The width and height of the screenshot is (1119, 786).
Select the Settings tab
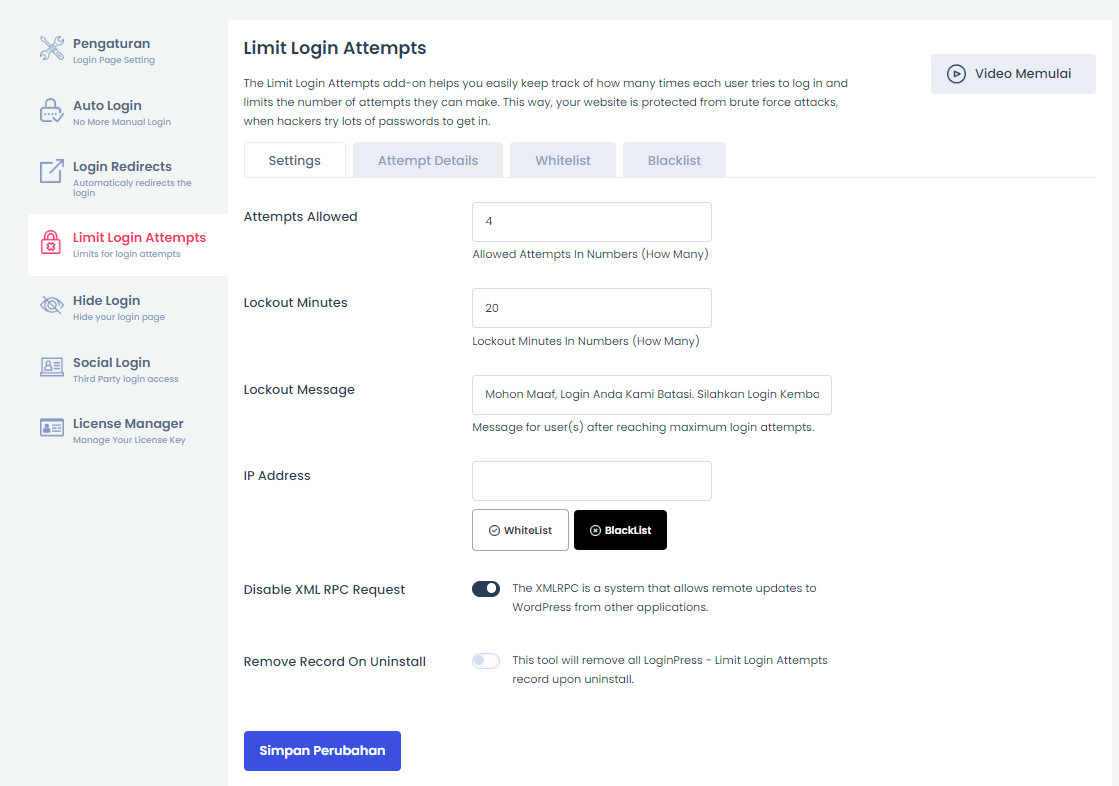[x=294, y=161]
